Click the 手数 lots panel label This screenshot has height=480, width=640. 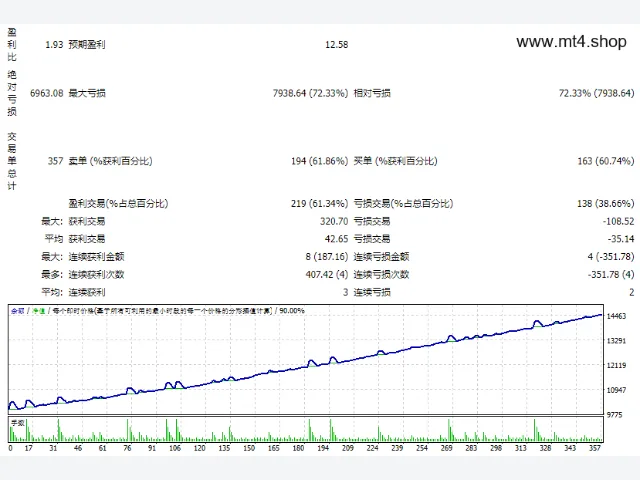tap(18, 423)
